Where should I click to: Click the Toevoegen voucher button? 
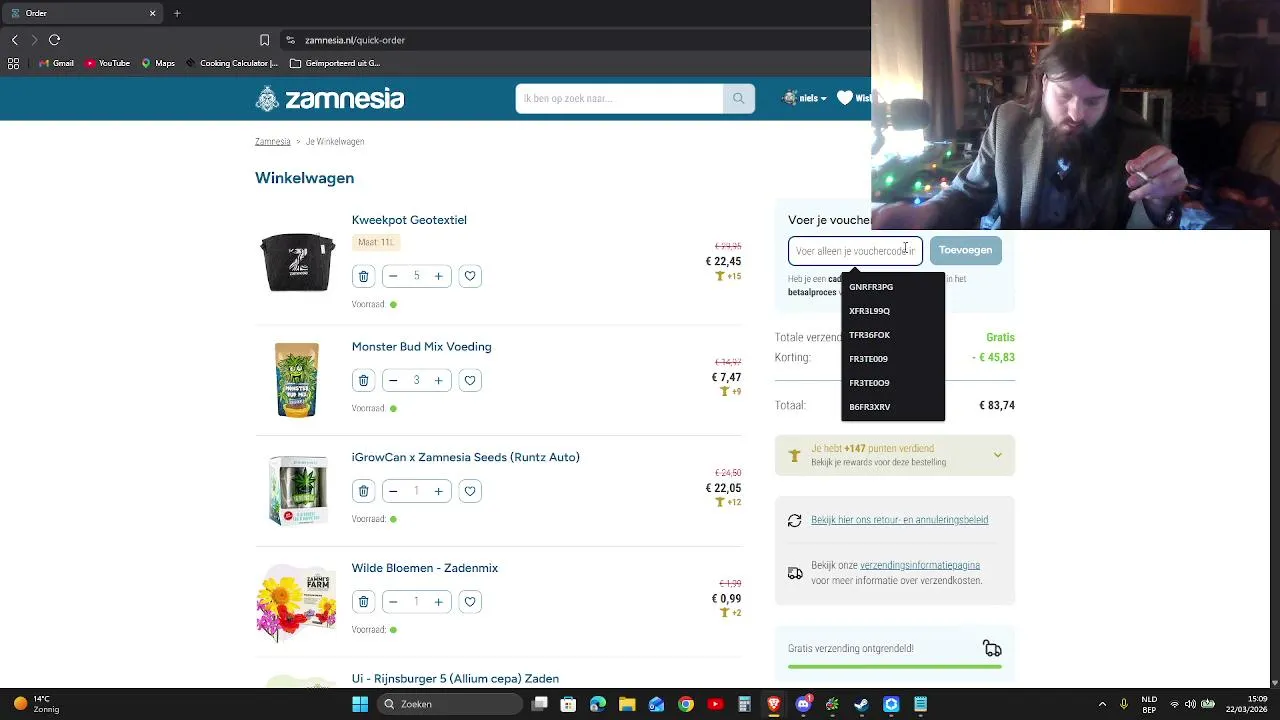tap(965, 250)
